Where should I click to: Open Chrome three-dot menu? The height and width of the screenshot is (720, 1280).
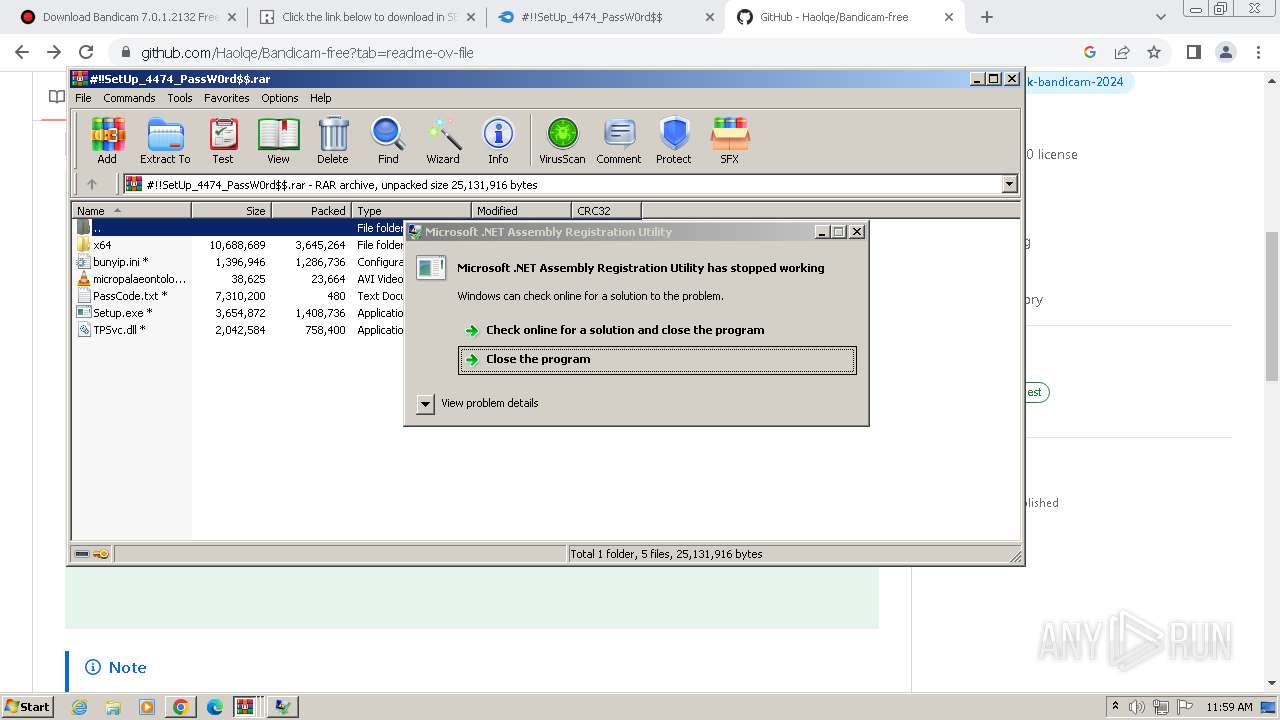(x=1258, y=52)
